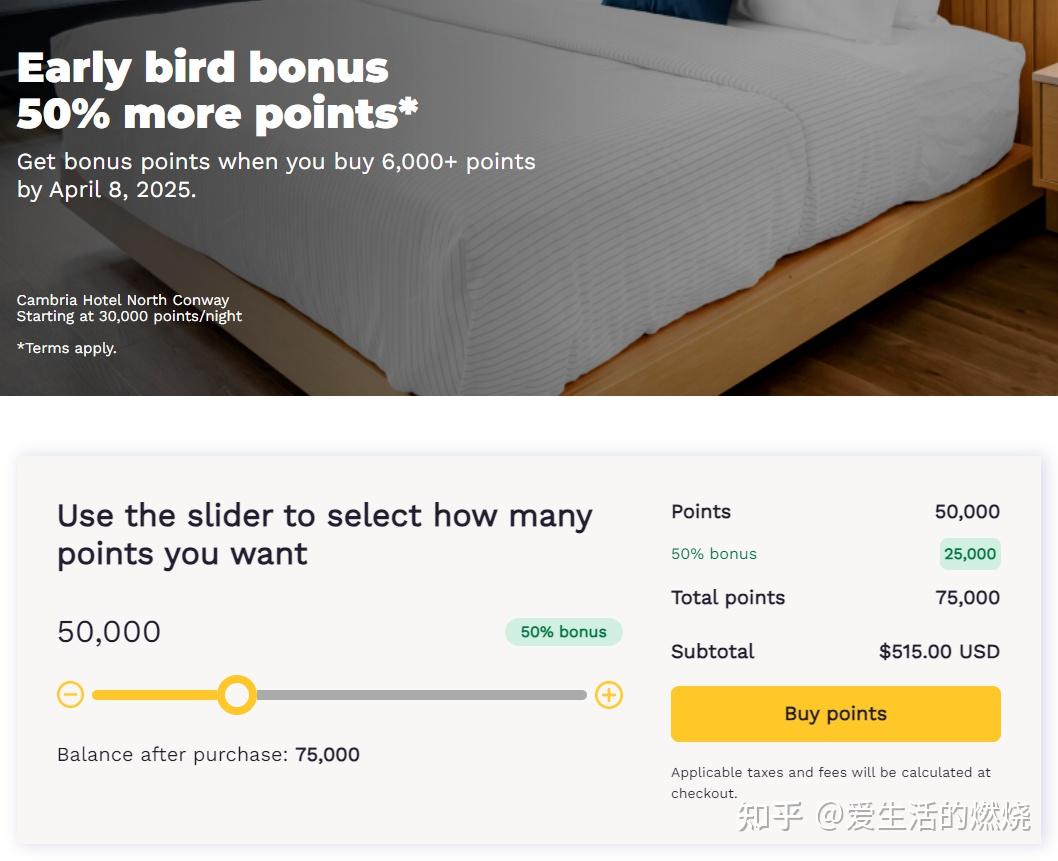Click the $515.00 USD subtotal amount

939,652
